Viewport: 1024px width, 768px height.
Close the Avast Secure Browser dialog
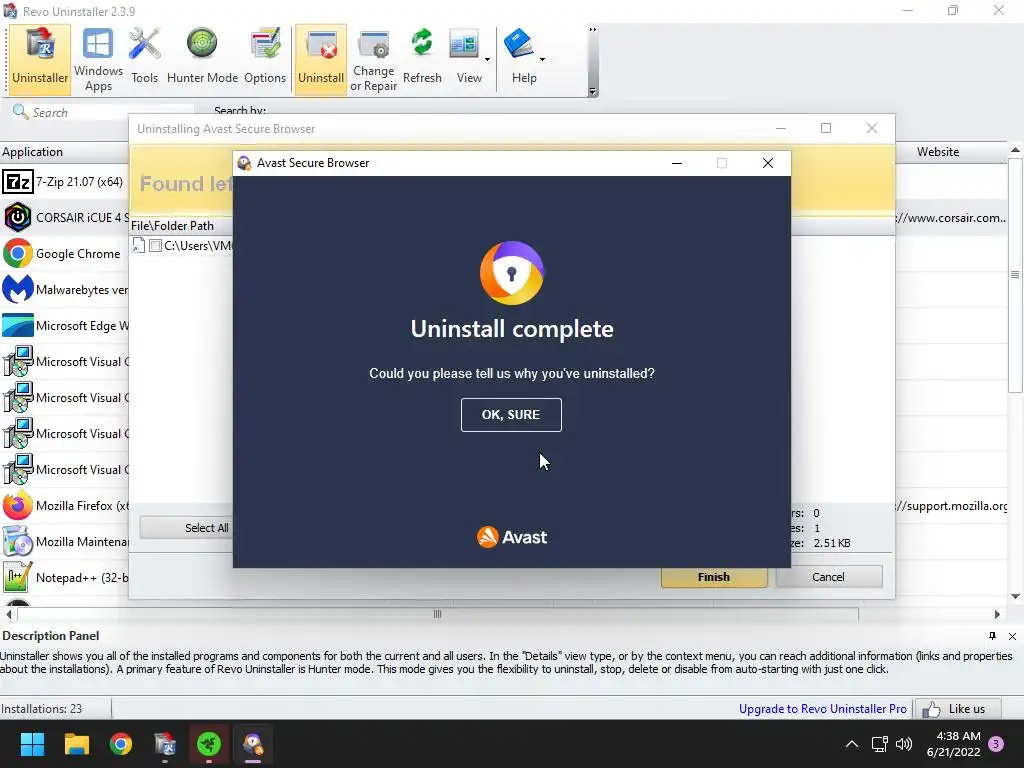click(768, 163)
